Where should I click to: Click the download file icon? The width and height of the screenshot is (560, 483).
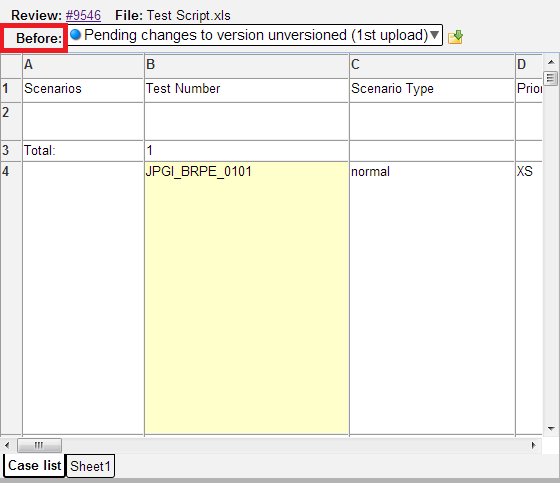pos(455,37)
